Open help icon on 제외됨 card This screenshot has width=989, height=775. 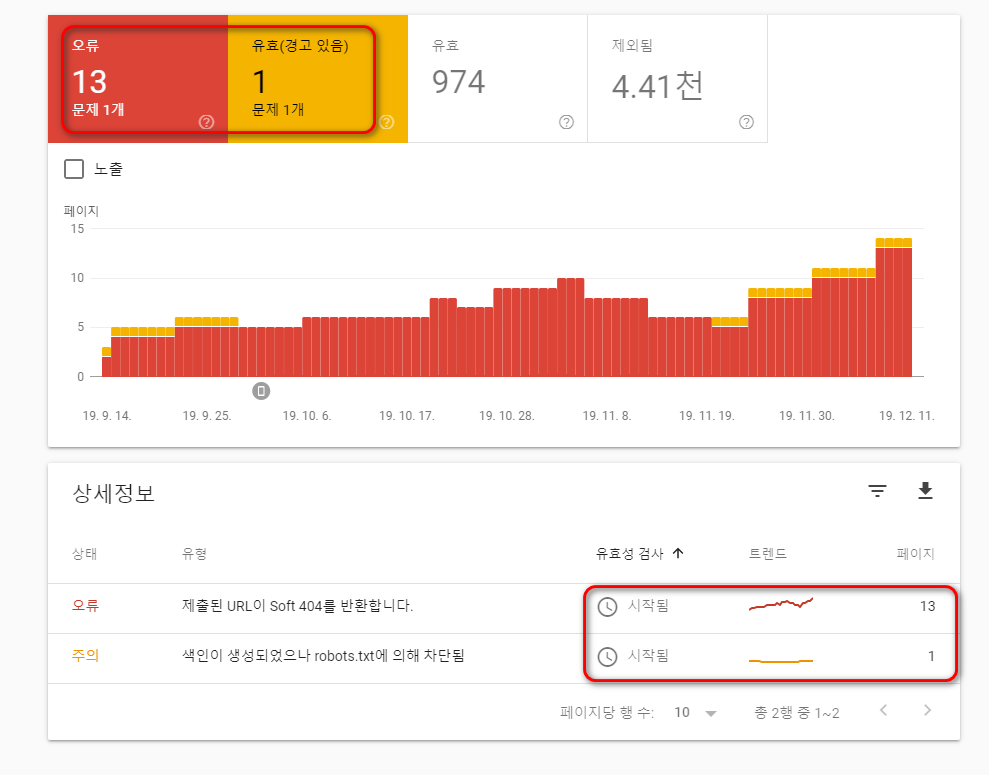point(746,122)
